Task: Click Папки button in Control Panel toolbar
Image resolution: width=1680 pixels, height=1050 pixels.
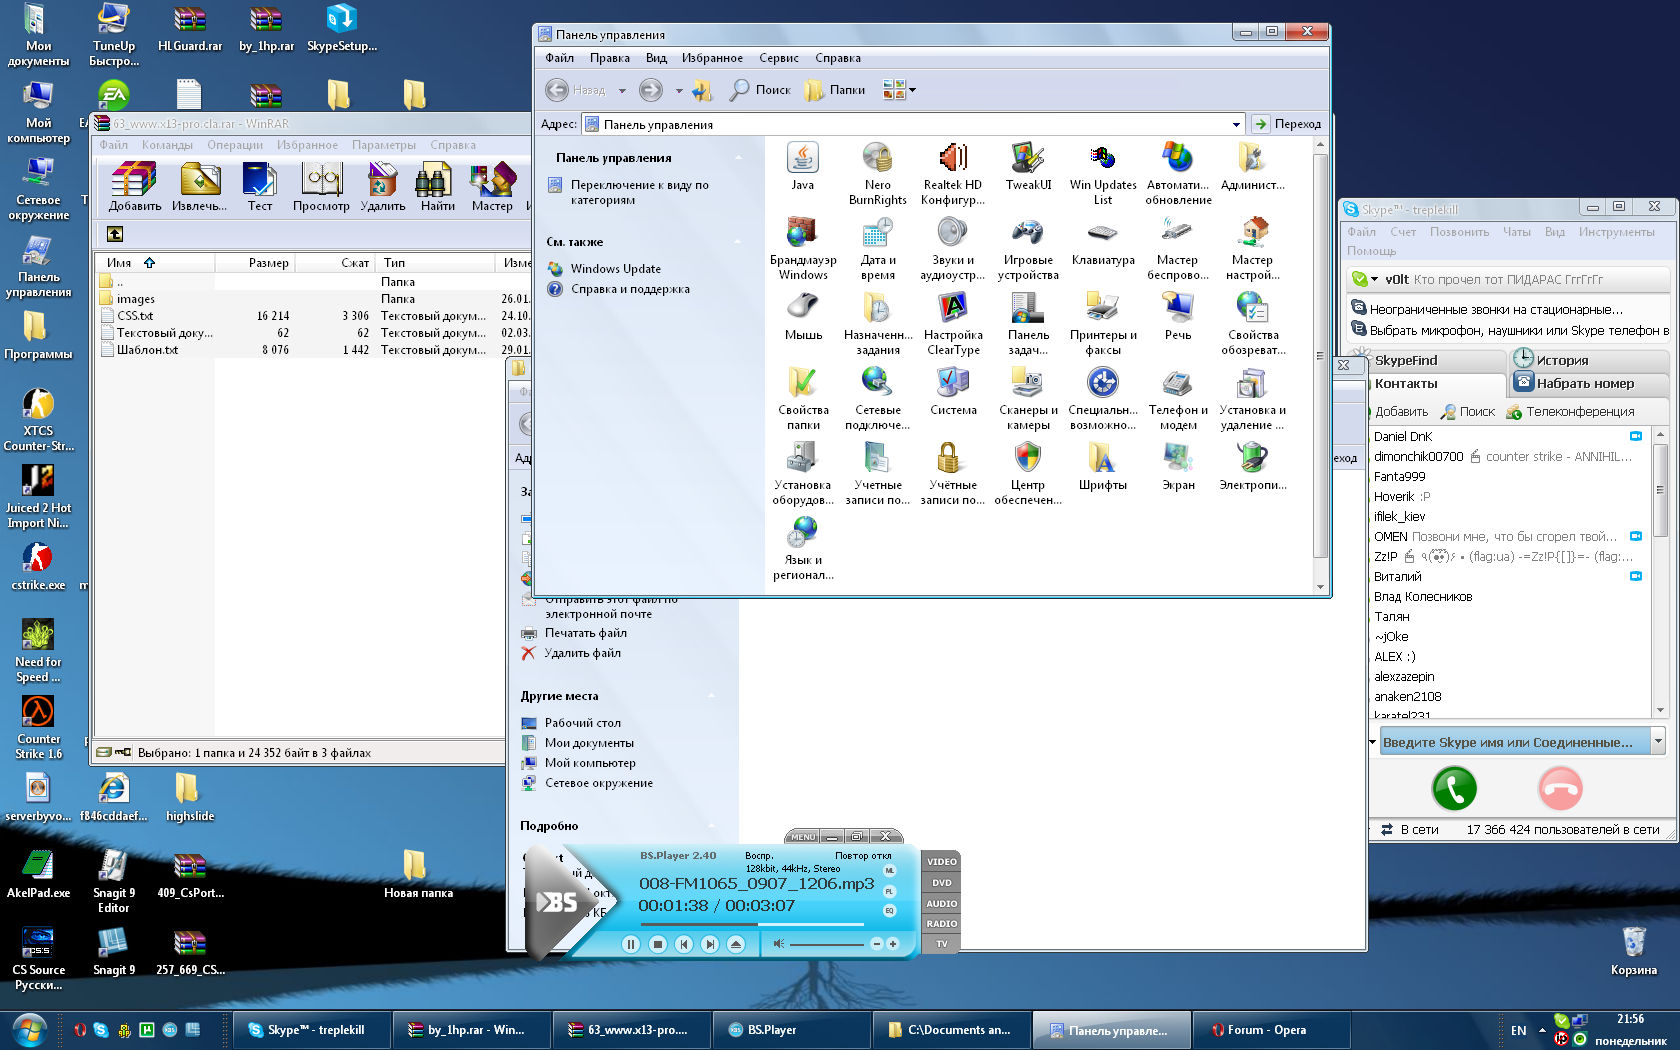Action: pos(835,90)
